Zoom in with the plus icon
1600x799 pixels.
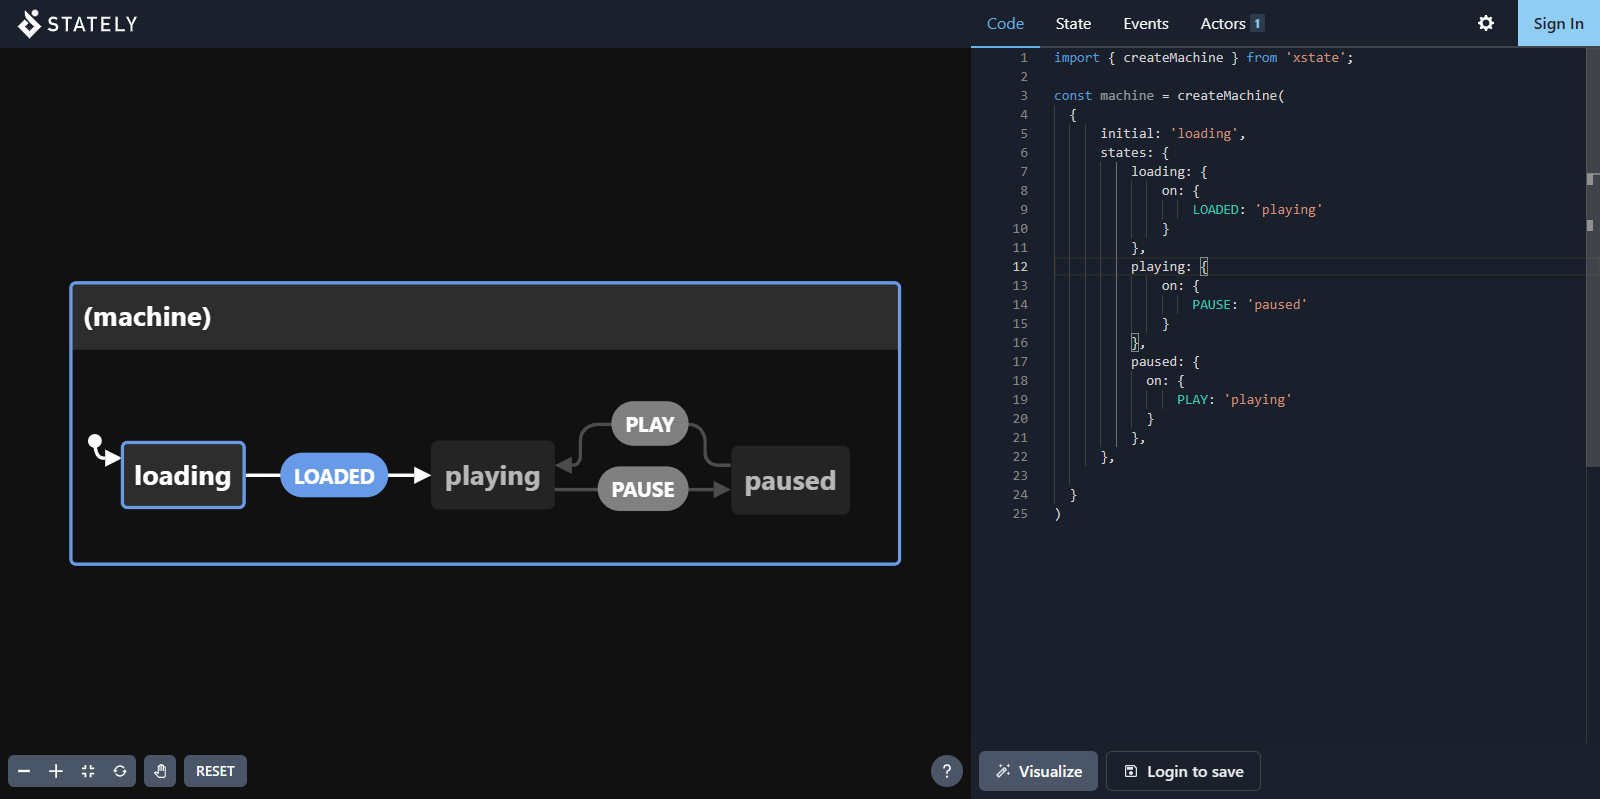[x=56, y=771]
